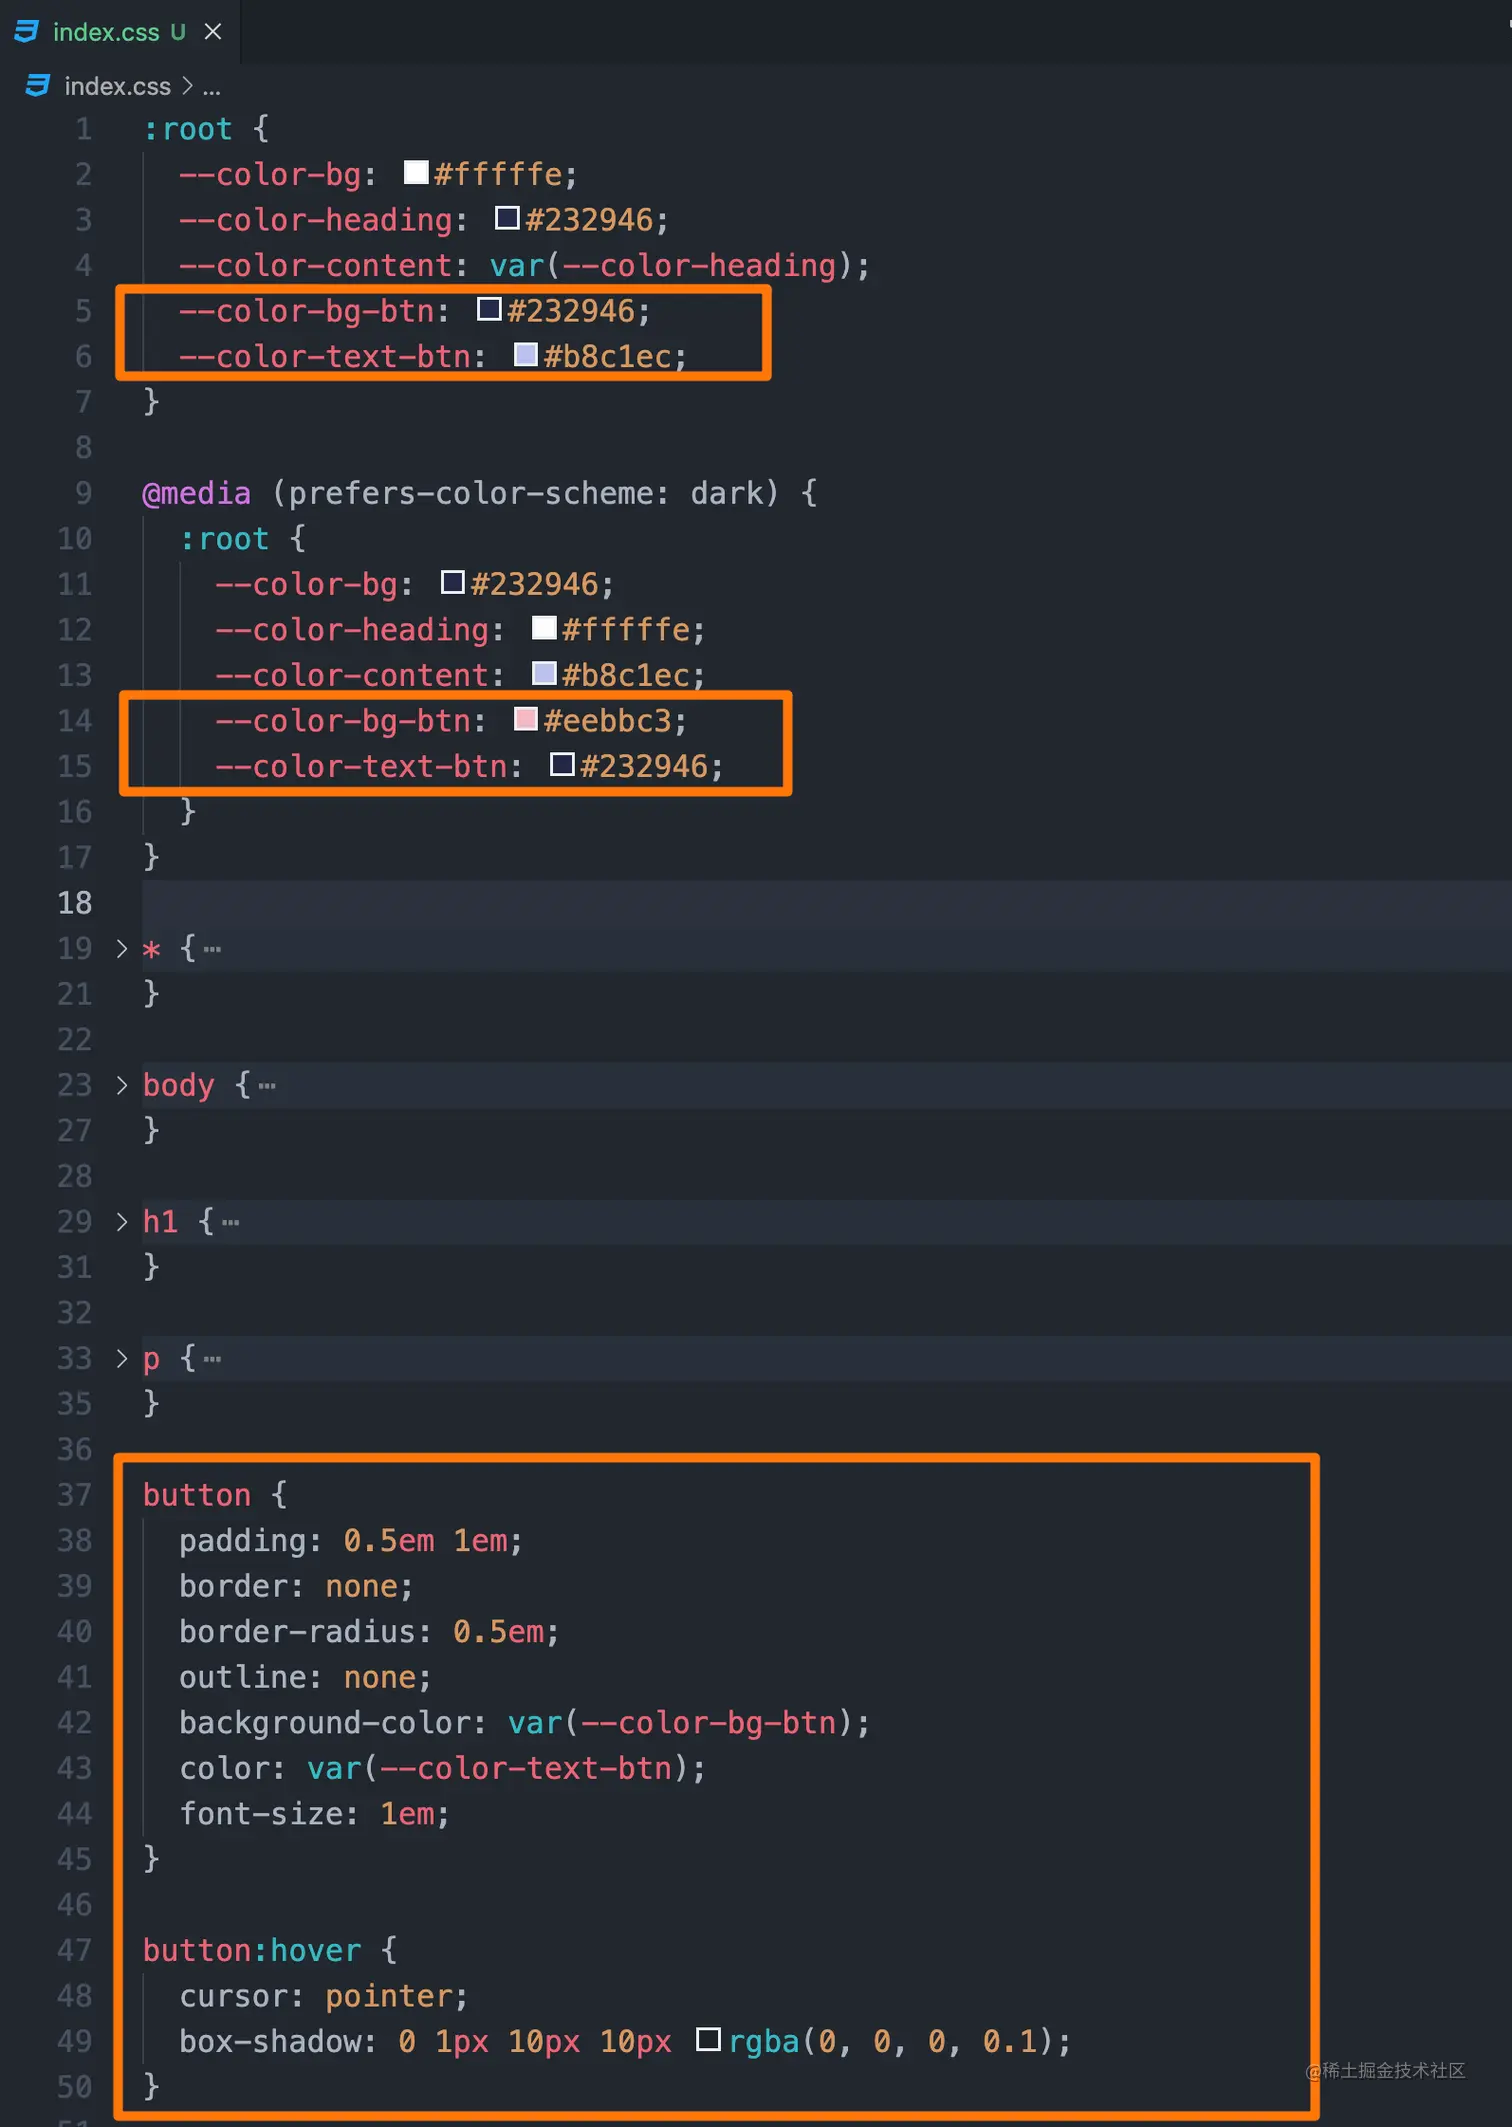
Task: Click the '#b8c1ec' value on line 6
Action: point(607,356)
